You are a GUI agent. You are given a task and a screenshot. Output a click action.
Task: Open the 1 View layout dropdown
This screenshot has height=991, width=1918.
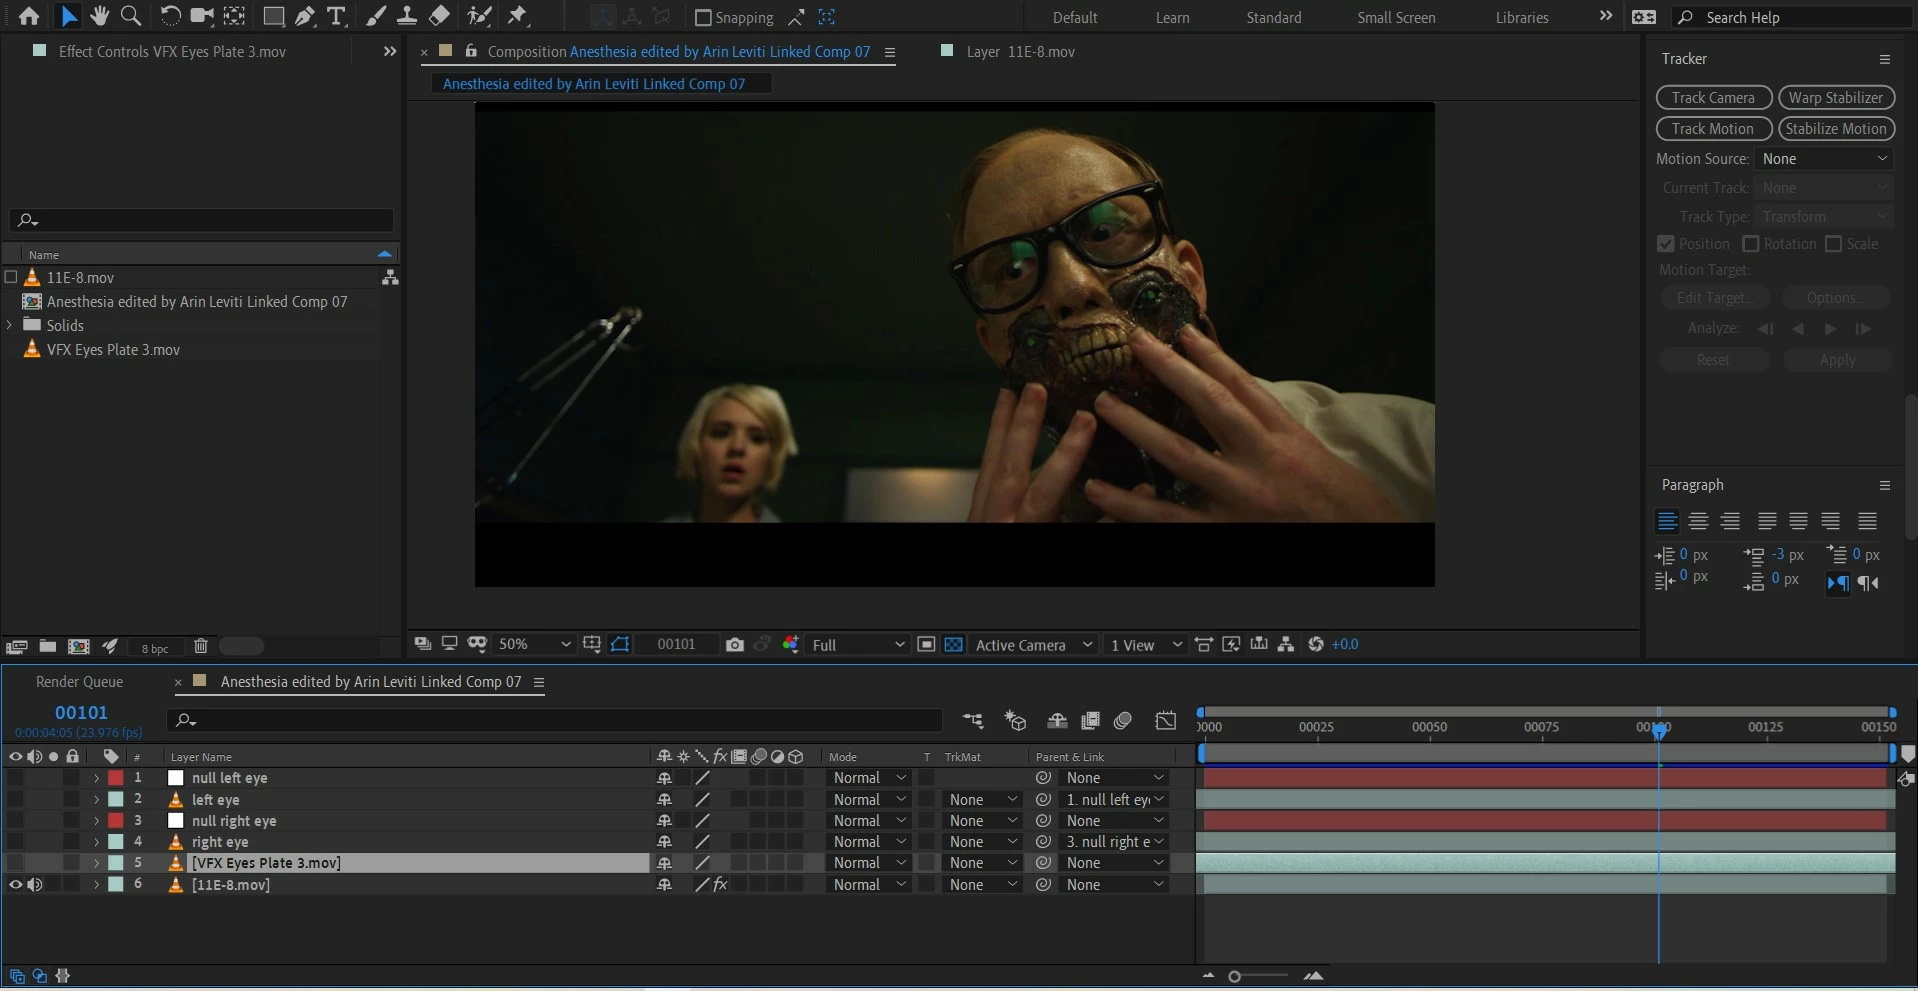1146,645
